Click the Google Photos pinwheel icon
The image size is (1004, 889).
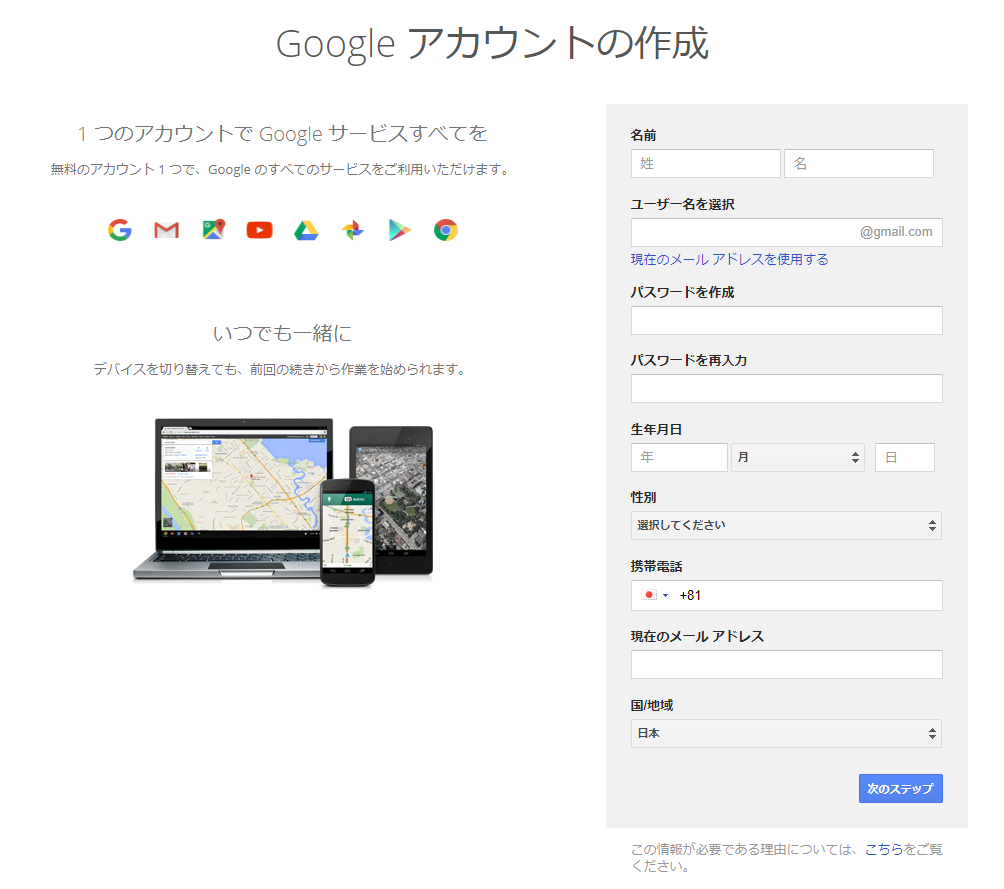coord(353,230)
